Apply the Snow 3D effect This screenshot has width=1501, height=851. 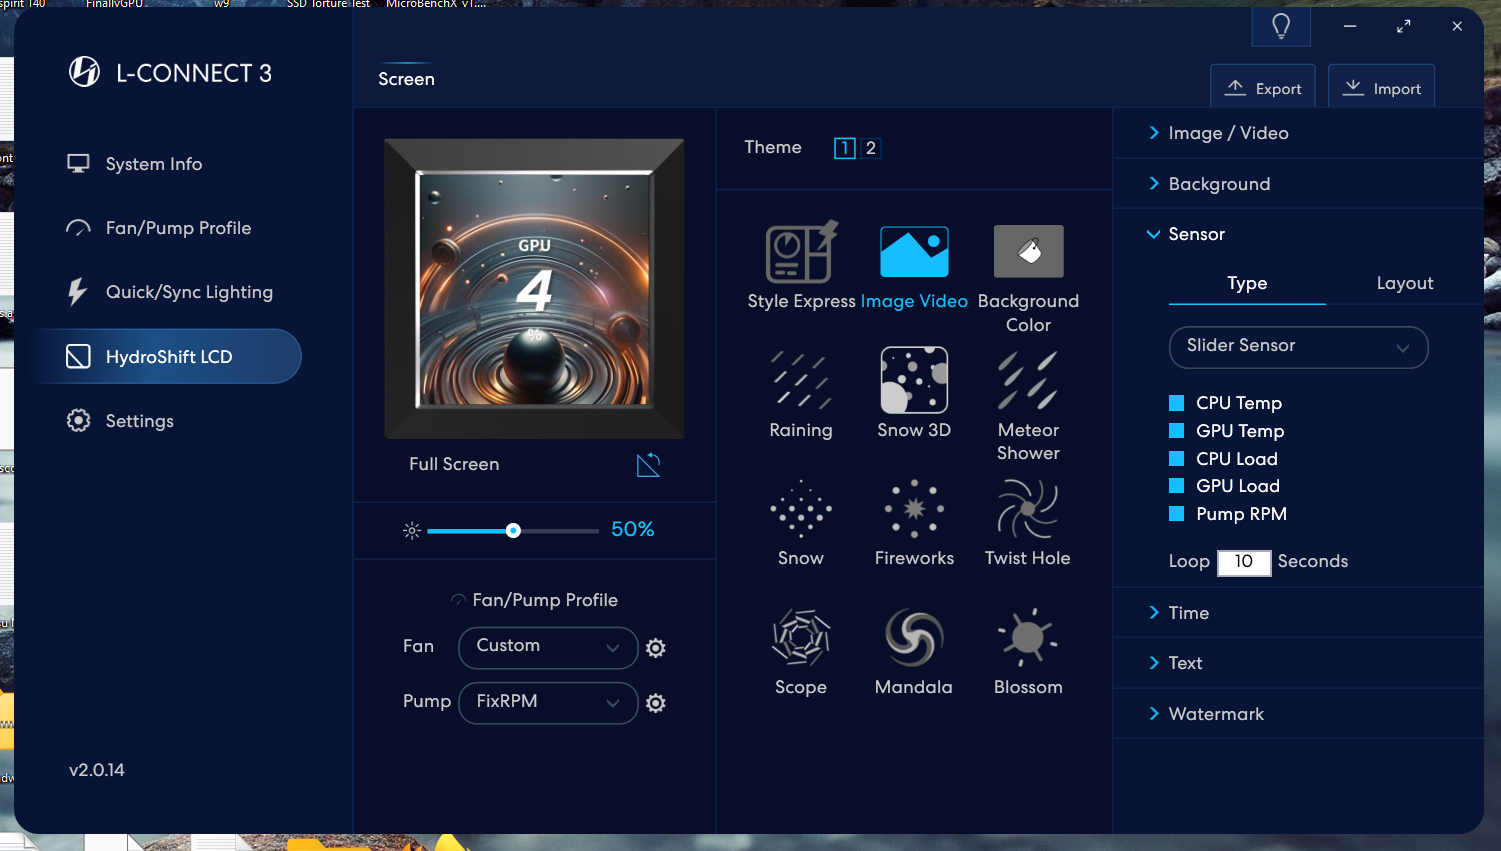(x=914, y=380)
